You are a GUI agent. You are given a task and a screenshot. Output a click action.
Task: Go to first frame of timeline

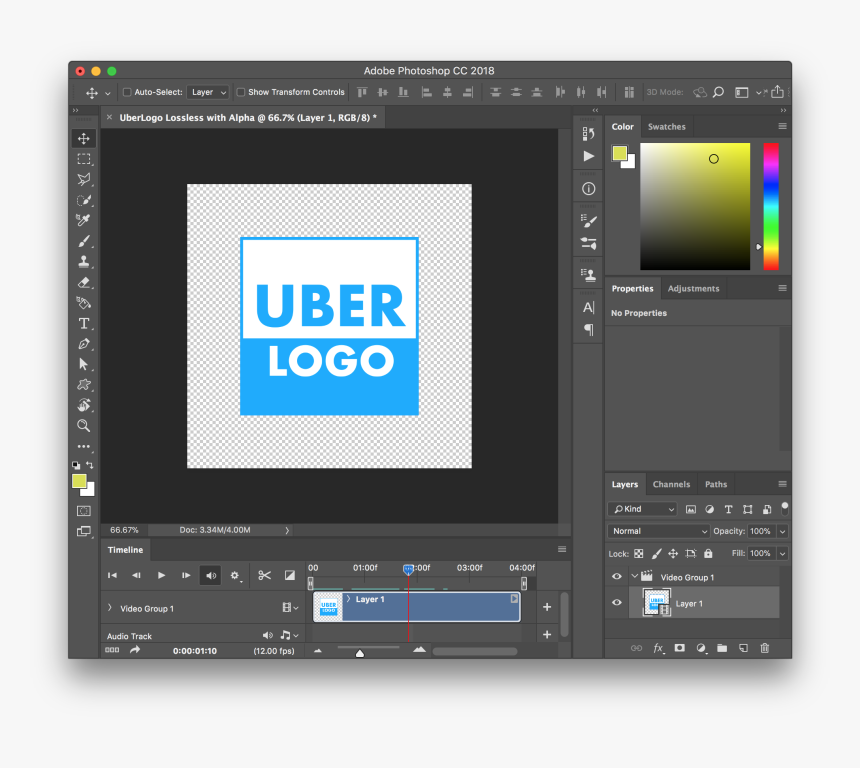pyautogui.click(x=112, y=575)
